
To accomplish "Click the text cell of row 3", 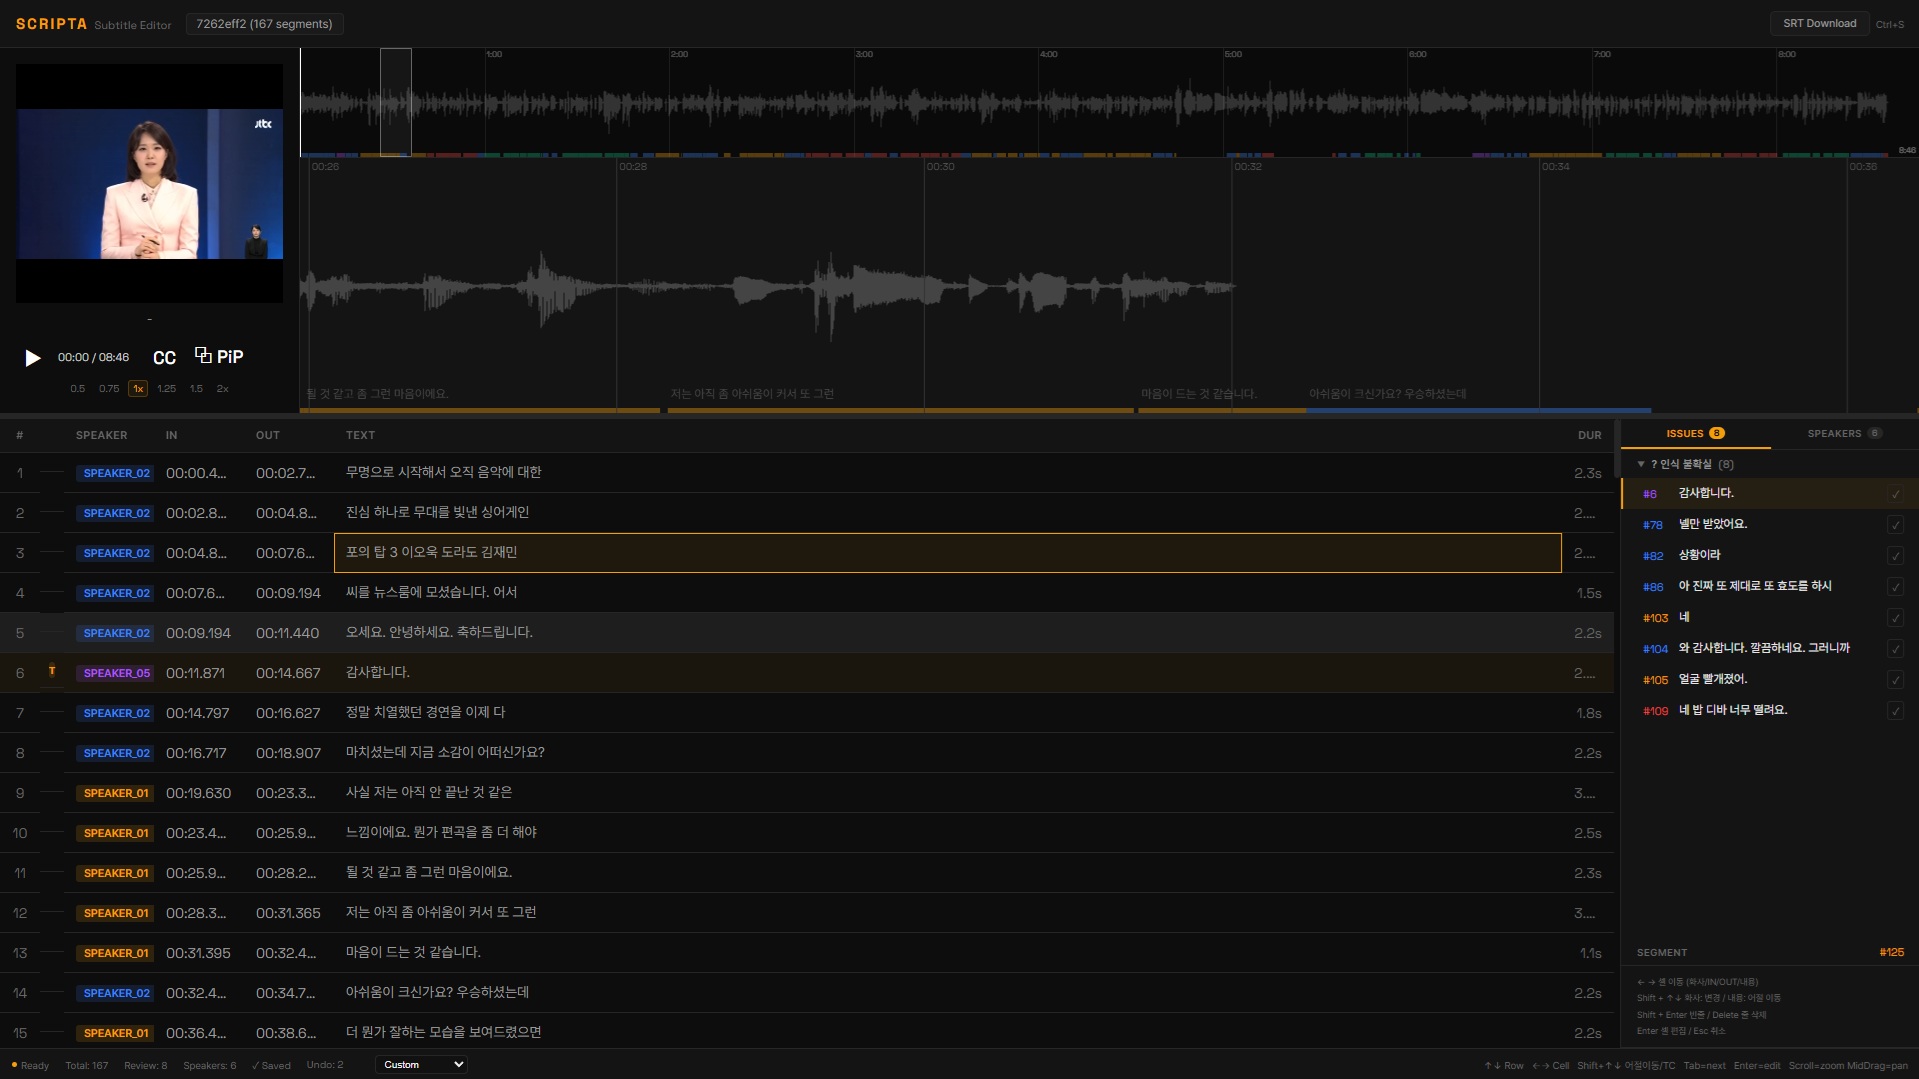I will click(x=946, y=553).
